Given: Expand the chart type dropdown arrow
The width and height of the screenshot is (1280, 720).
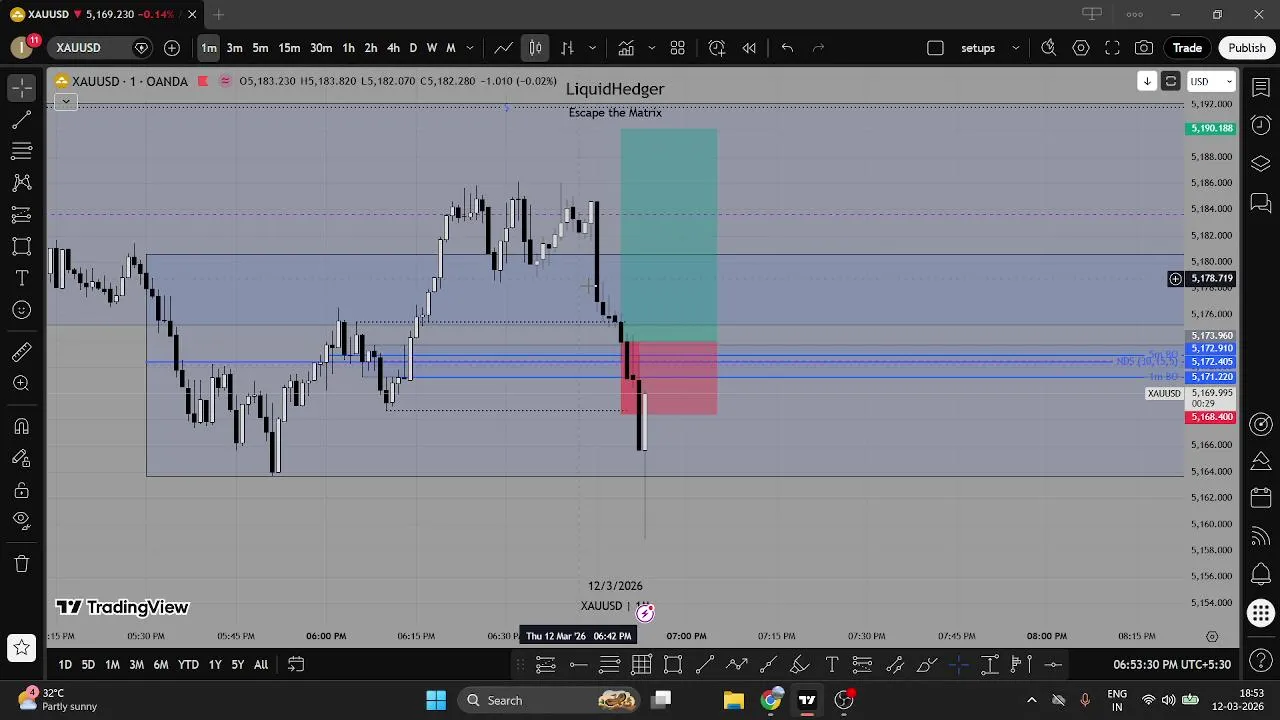Looking at the screenshot, I should (x=592, y=48).
